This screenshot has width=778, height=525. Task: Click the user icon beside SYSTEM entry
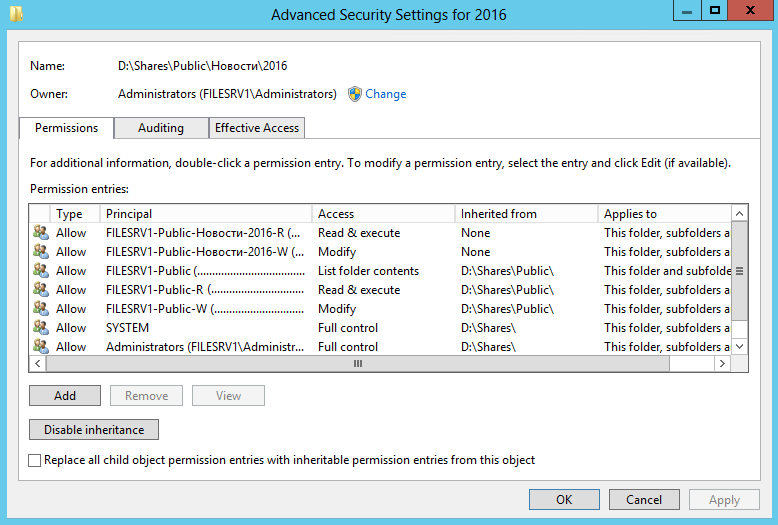coord(40,328)
